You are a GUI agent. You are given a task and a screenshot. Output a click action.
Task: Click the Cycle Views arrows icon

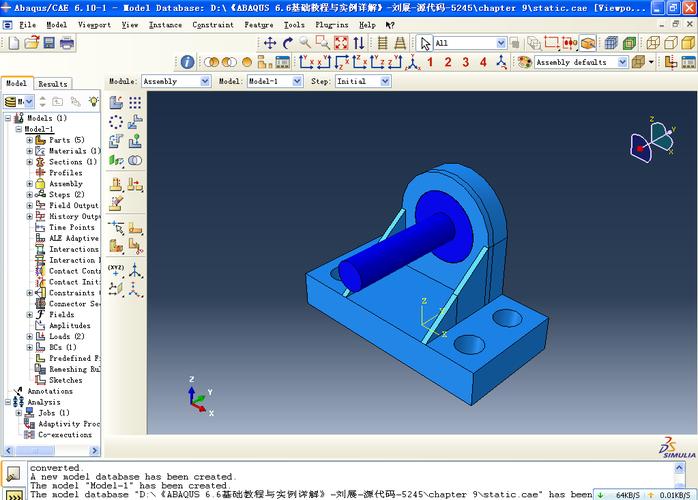click(x=359, y=43)
